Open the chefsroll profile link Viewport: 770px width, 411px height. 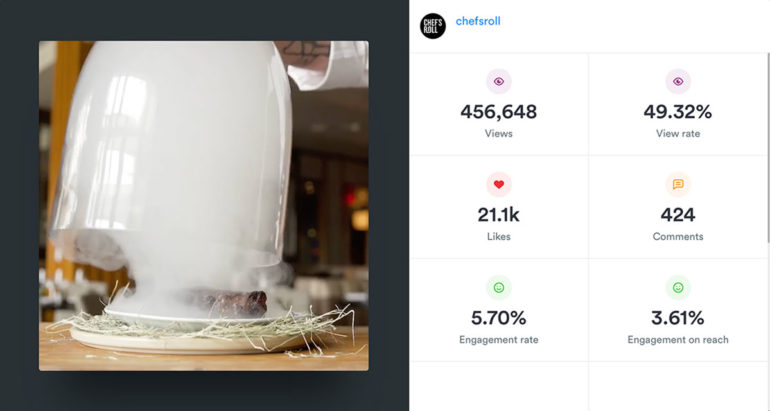tap(478, 21)
